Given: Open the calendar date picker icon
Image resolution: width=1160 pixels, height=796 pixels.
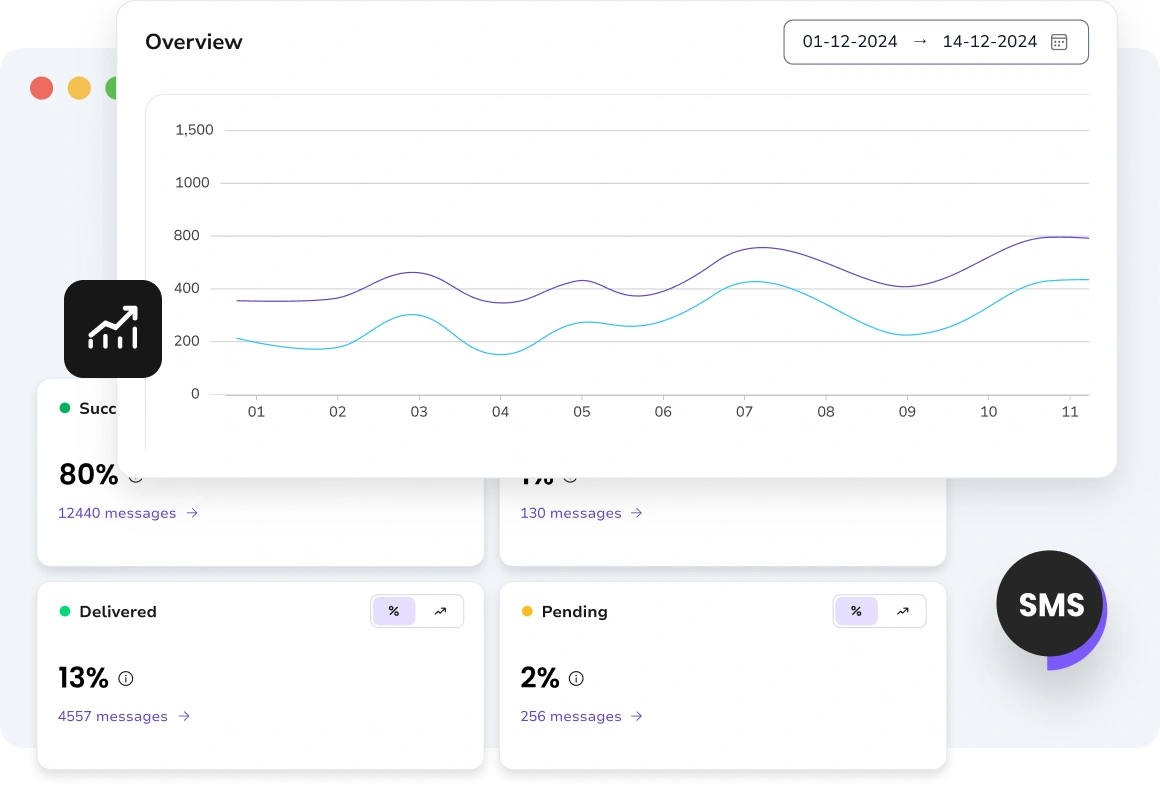Looking at the screenshot, I should click(1060, 42).
